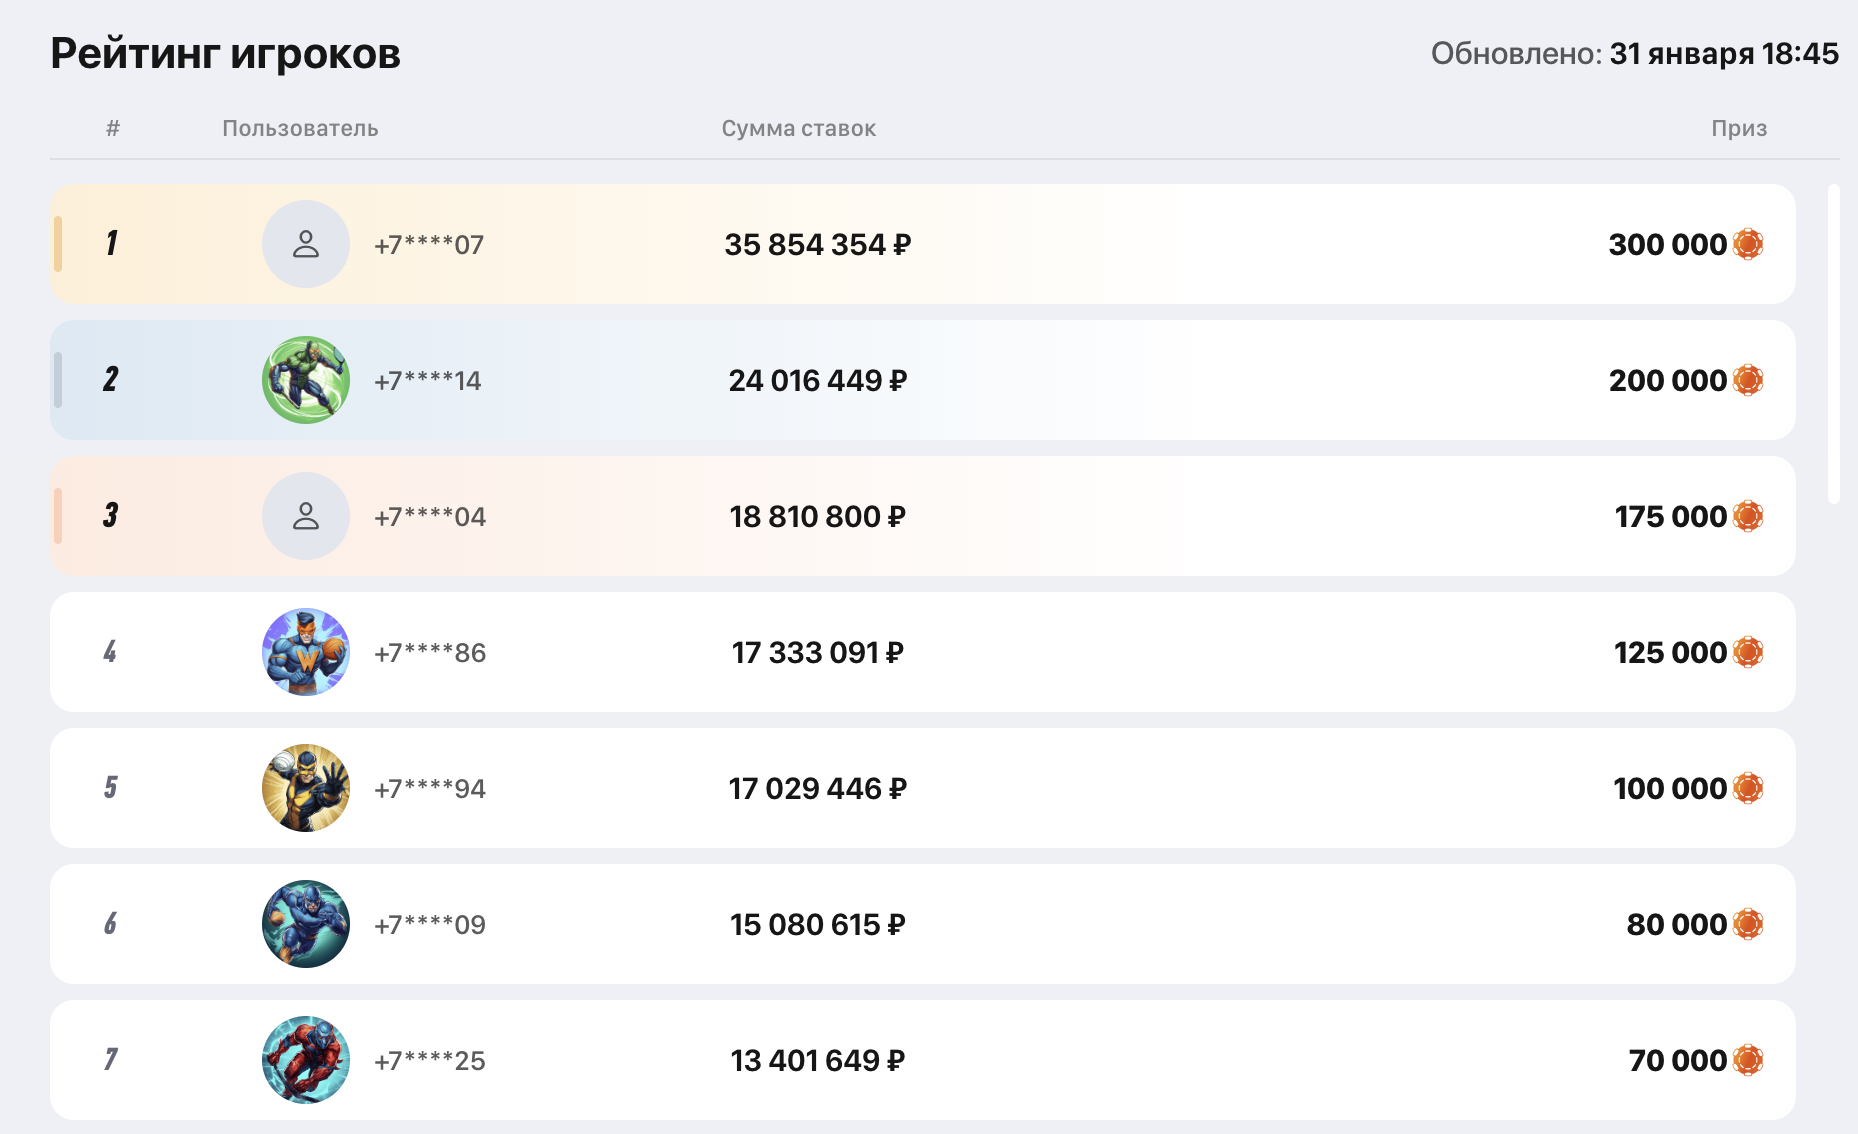Screen dimensions: 1858x1134
Task: Click the # rank column header
Action: click(x=113, y=128)
